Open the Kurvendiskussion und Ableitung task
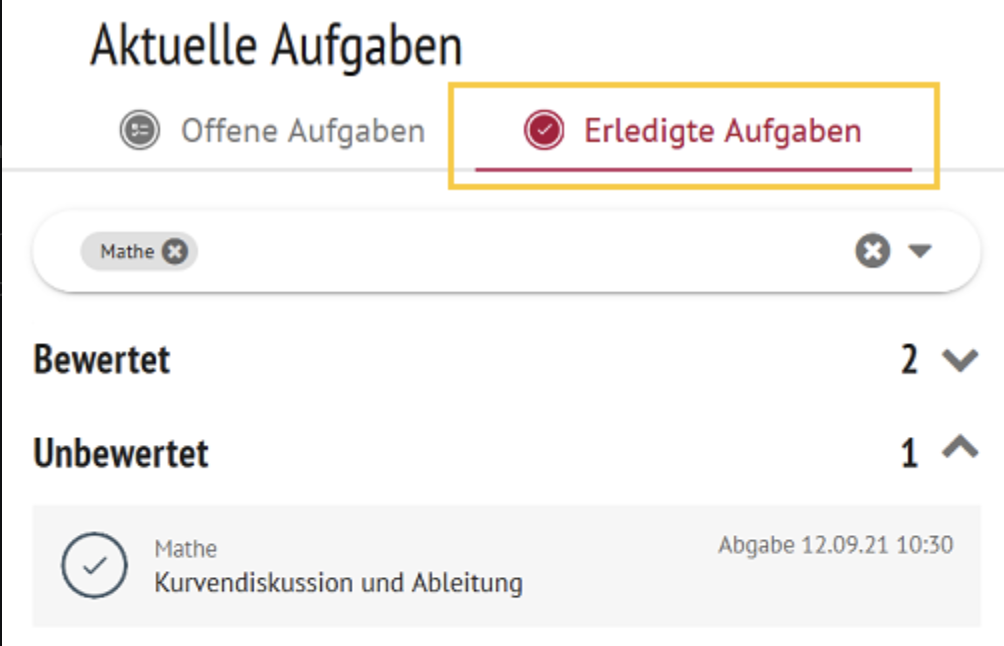The image size is (1004, 646). tap(338, 582)
